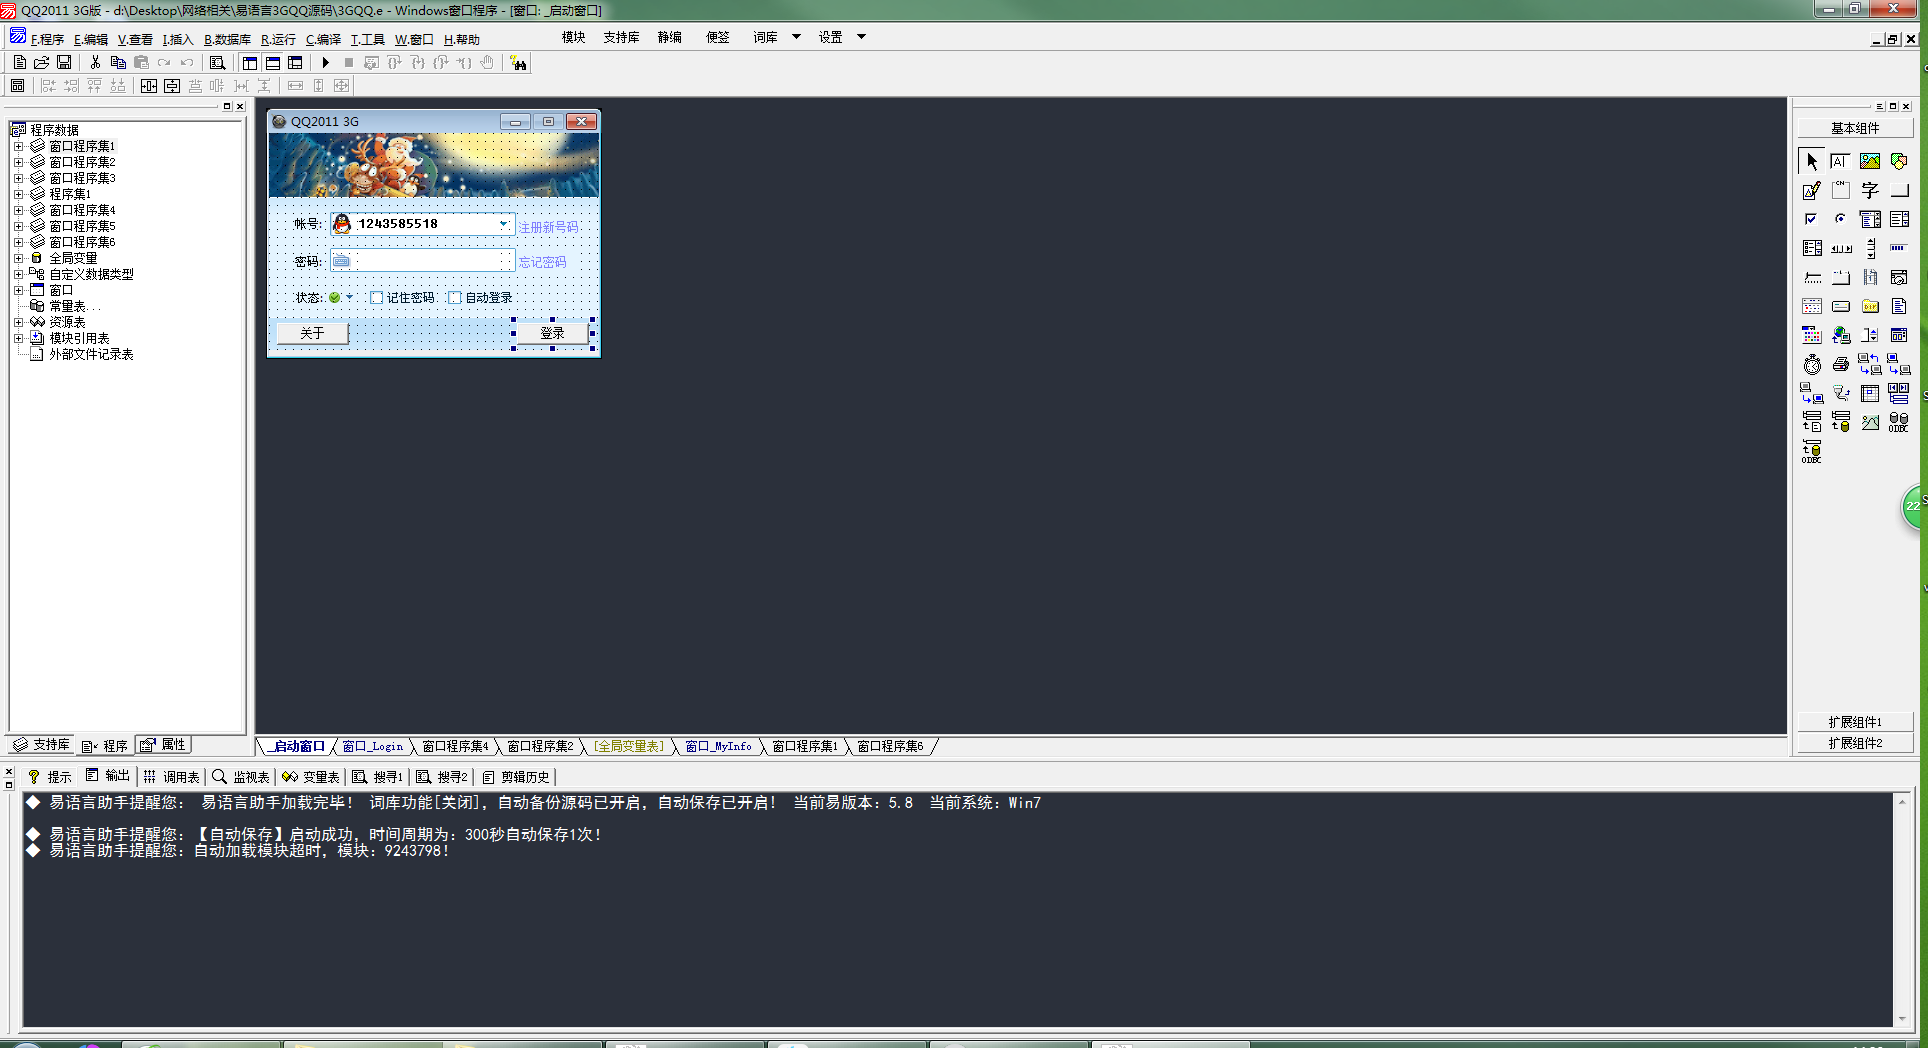This screenshot has height=1048, width=1928.
Task: Toggle the 自动登录 checkbox
Action: click(x=455, y=298)
